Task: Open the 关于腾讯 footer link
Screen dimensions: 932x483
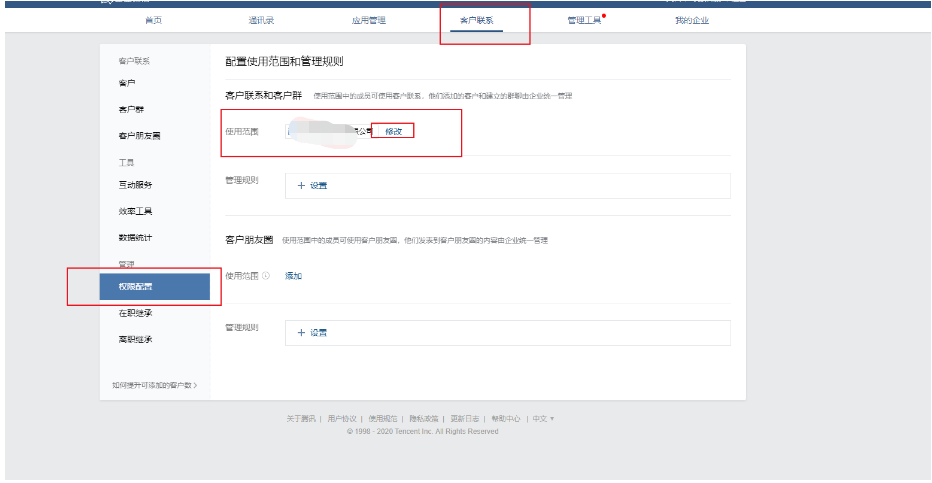Action: click(x=301, y=419)
